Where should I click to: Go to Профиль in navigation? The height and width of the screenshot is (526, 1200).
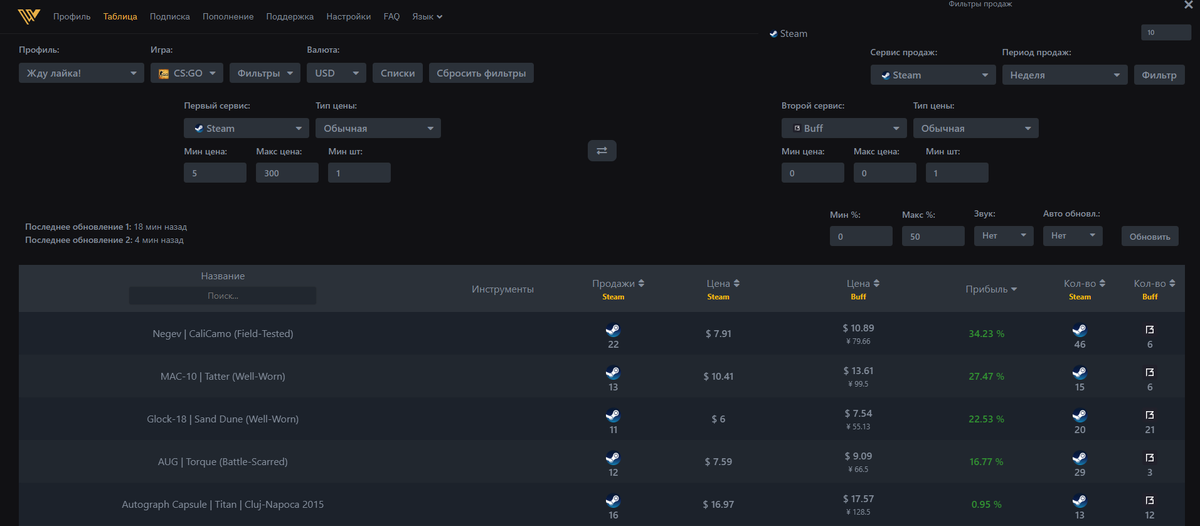tap(72, 17)
